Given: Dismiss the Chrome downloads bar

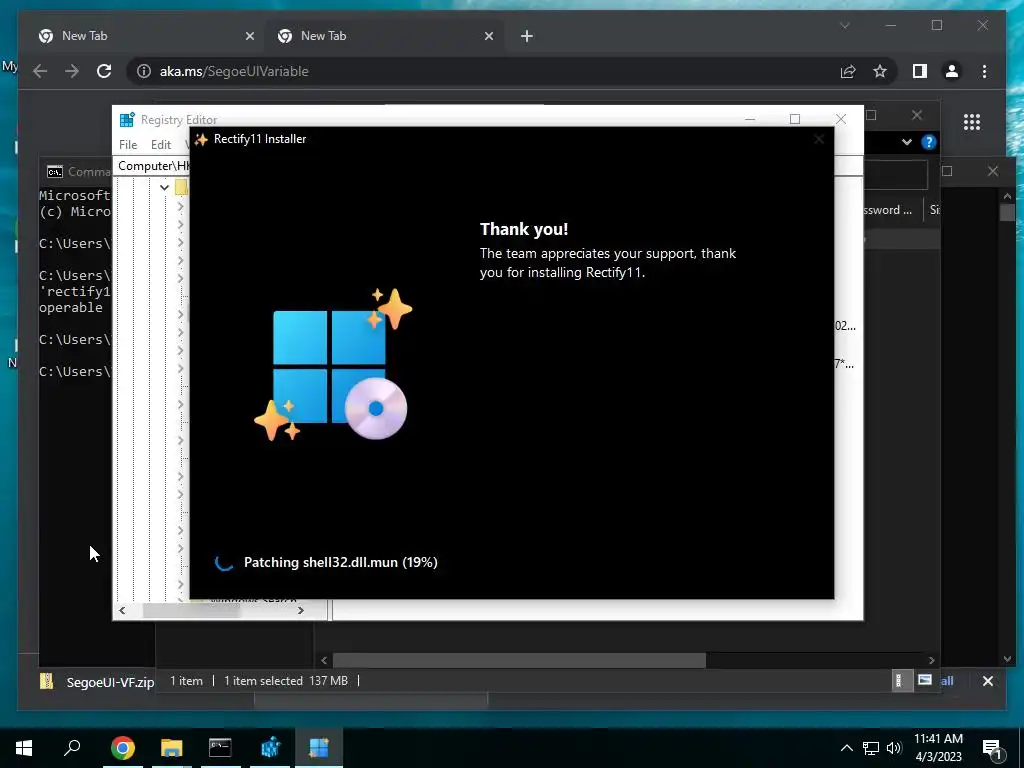Looking at the screenshot, I should [x=987, y=681].
